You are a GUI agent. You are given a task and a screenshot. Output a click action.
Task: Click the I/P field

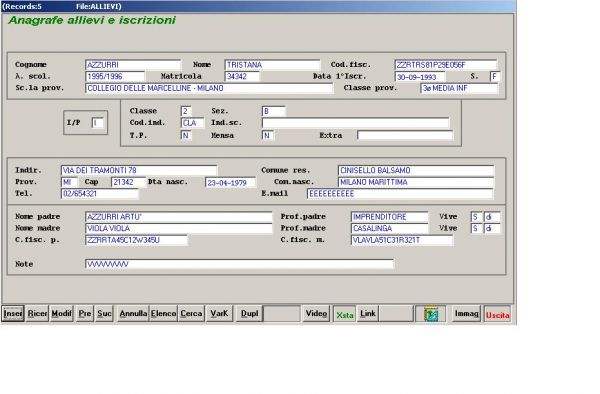pos(98,123)
